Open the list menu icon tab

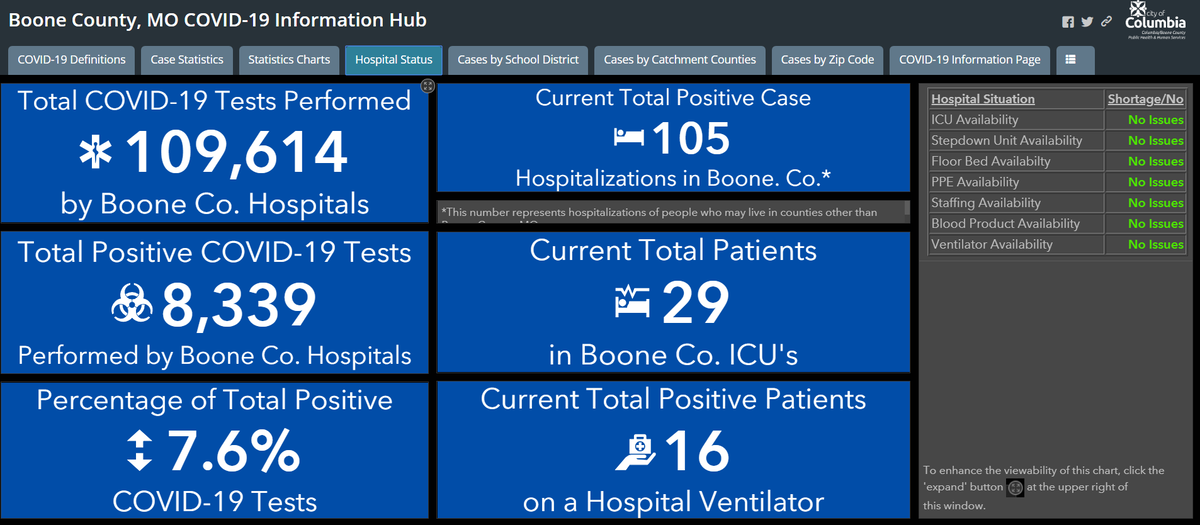[x=1071, y=60]
